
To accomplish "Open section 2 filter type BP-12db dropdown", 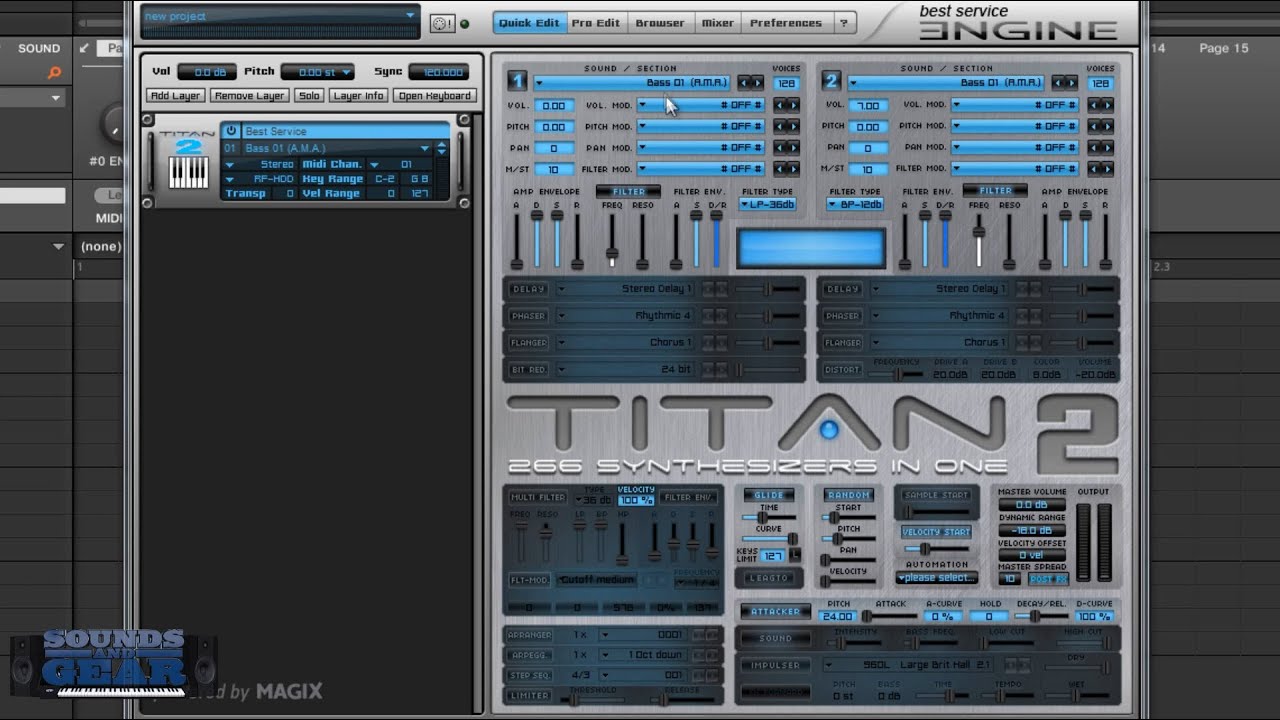I will point(855,205).
